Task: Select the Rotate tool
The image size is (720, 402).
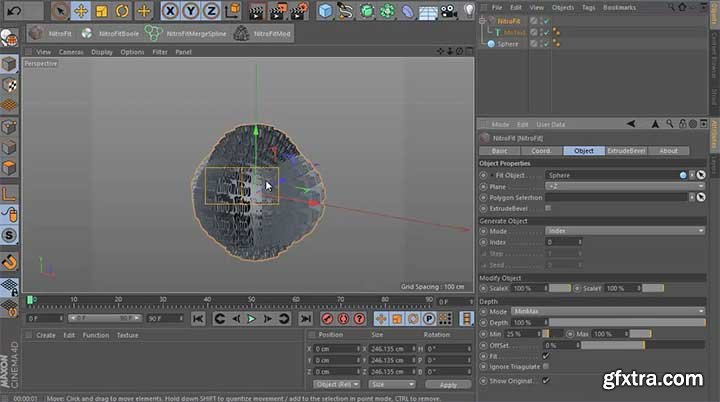Action: tap(122, 12)
